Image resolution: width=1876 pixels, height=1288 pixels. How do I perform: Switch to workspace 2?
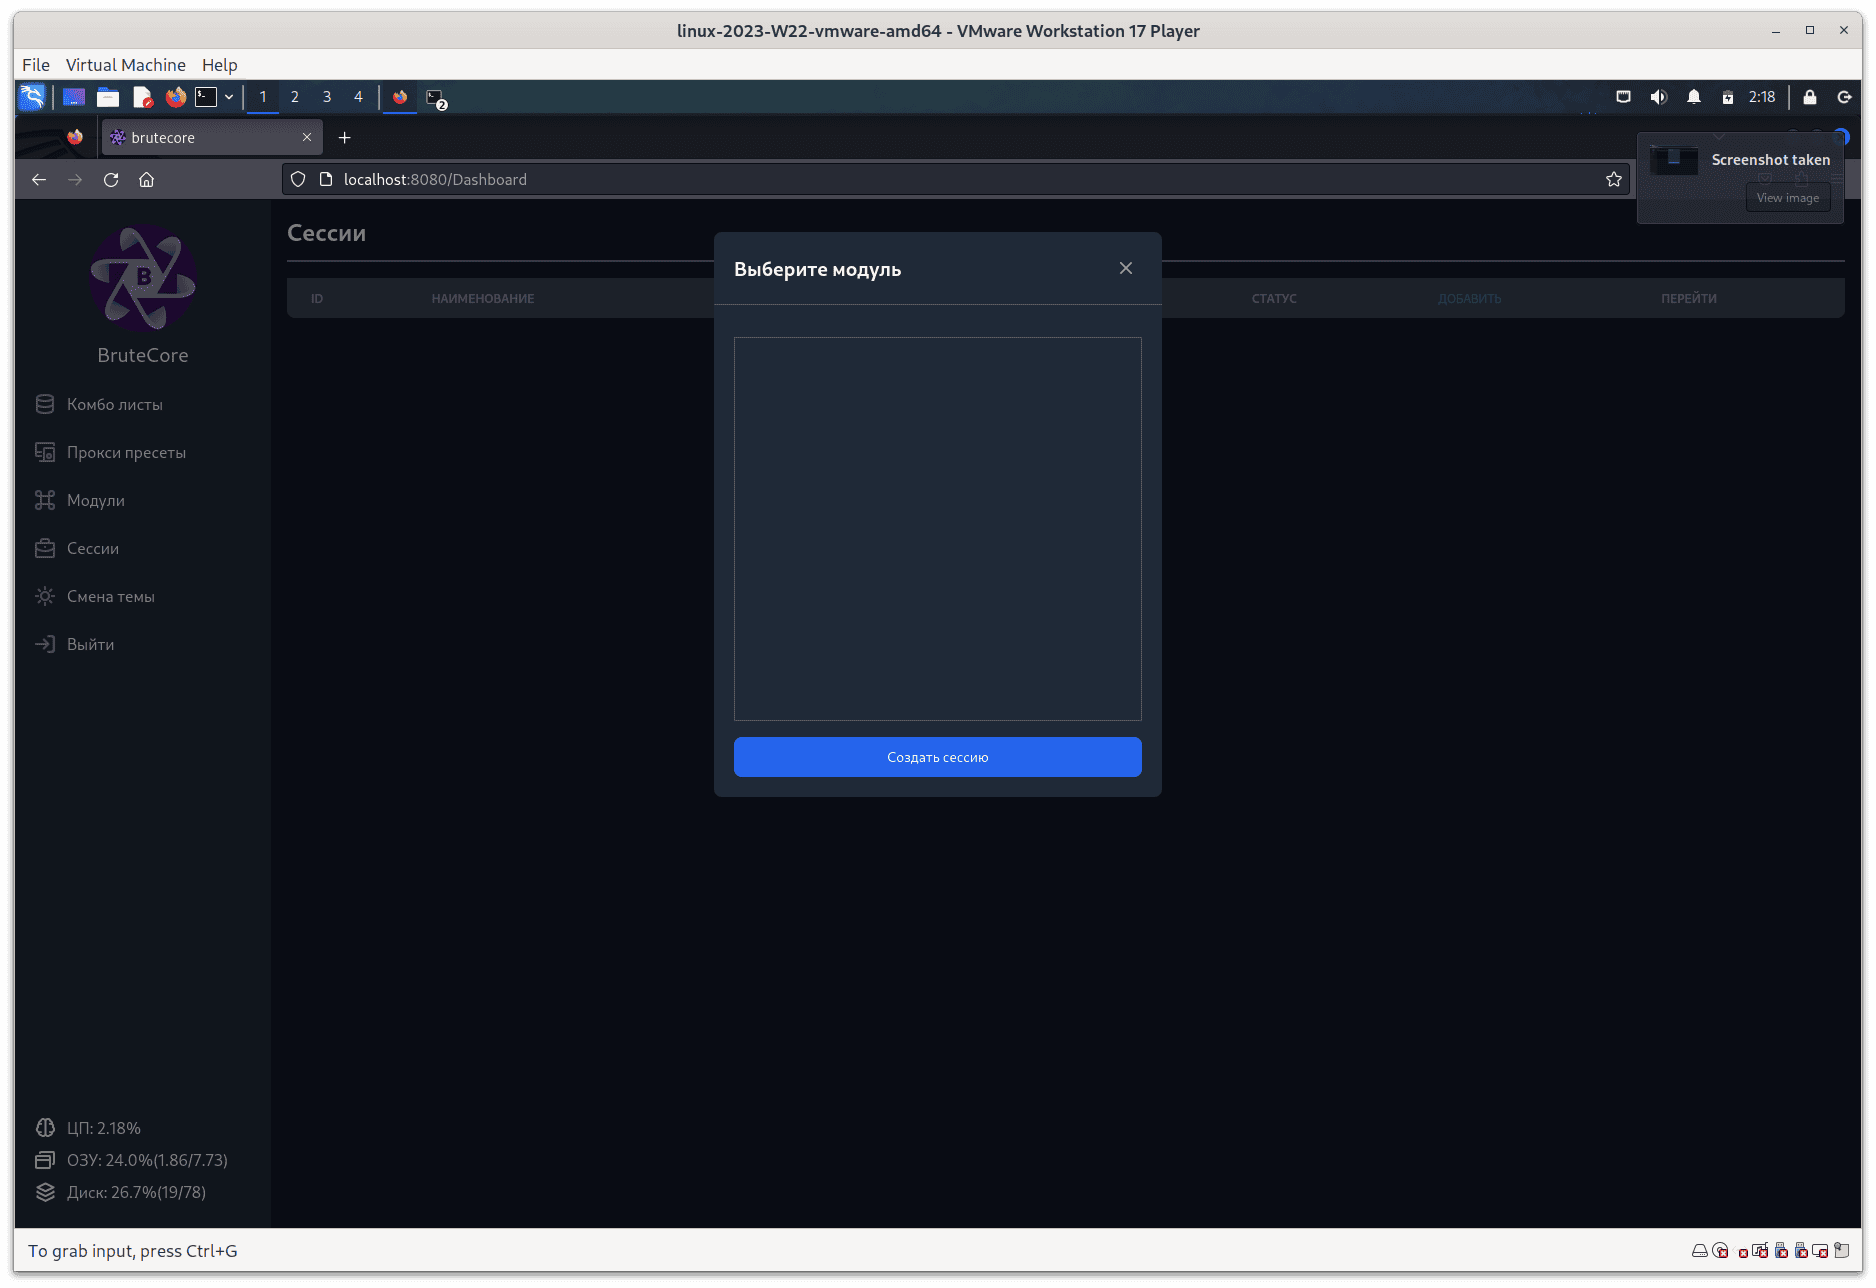[295, 97]
